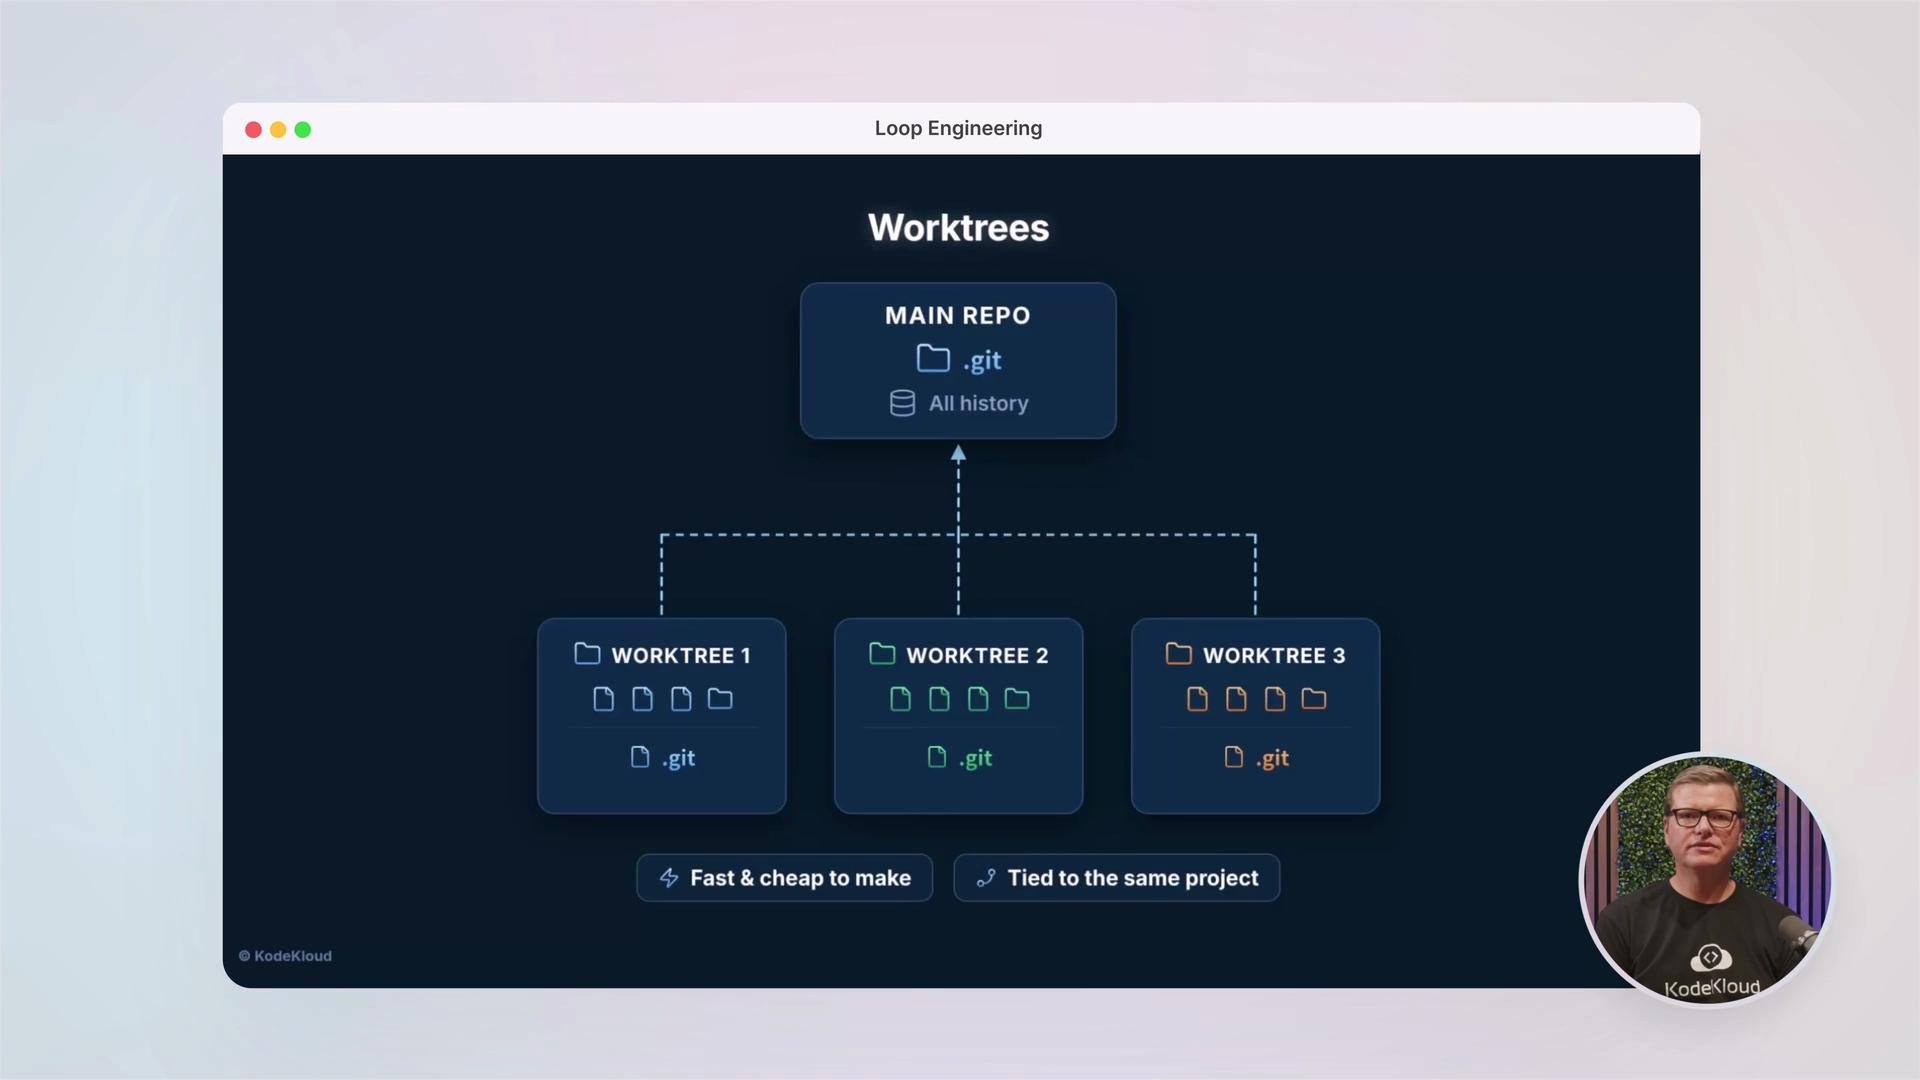Screen dimensions: 1920x1080
Task: Select the third orange file icon in Worktree 3
Action: 1275,699
